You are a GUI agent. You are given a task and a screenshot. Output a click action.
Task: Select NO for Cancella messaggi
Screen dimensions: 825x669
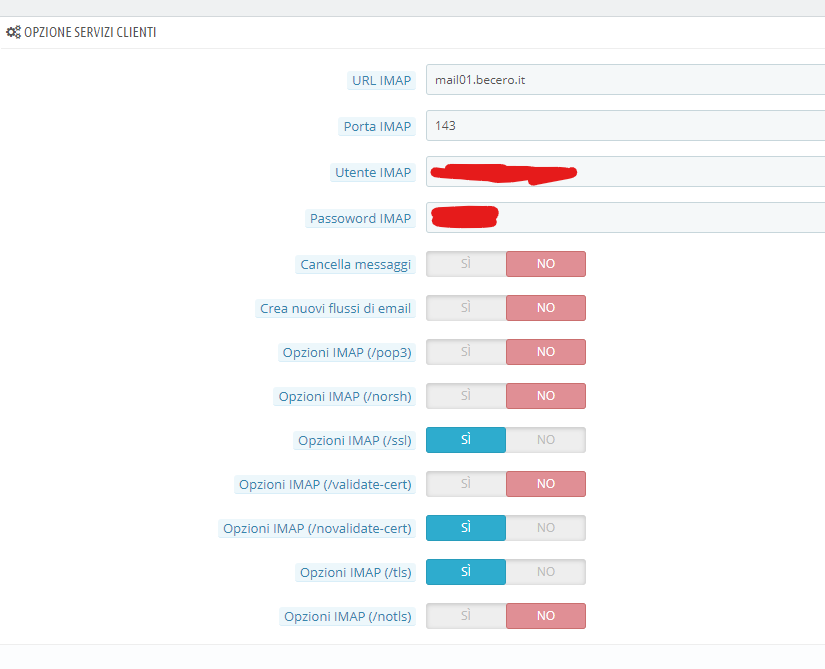click(x=546, y=264)
